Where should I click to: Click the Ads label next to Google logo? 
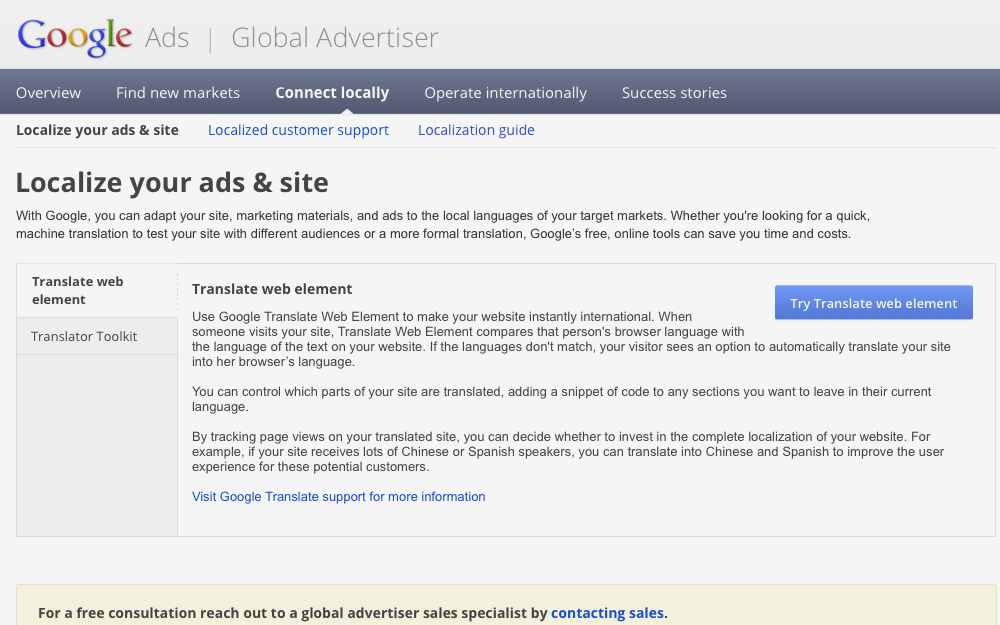[166, 37]
